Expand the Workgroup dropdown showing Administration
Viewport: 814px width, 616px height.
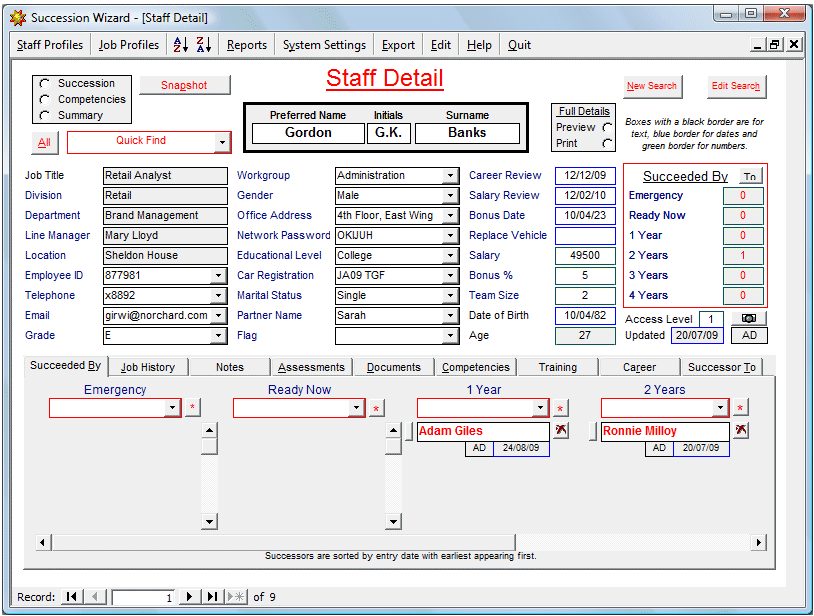pyautogui.click(x=450, y=176)
